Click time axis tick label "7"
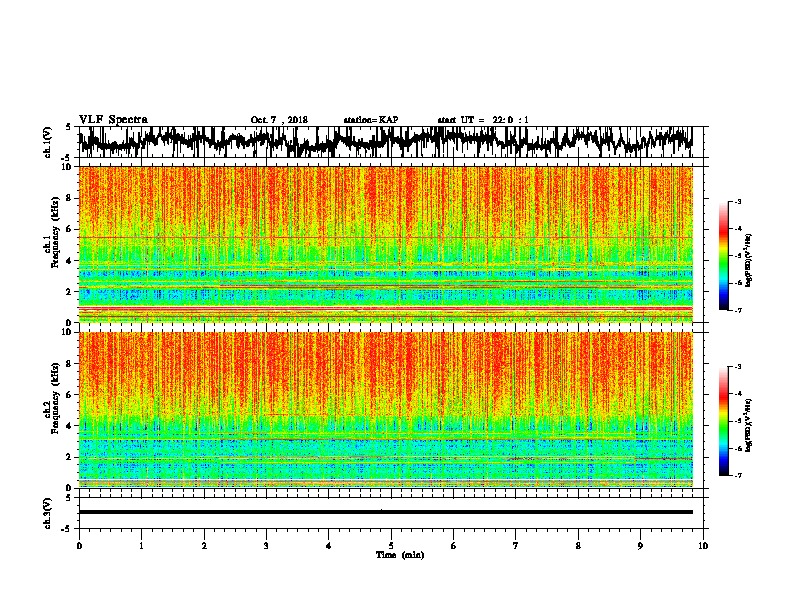The width and height of the screenshot is (792, 612). click(x=516, y=546)
